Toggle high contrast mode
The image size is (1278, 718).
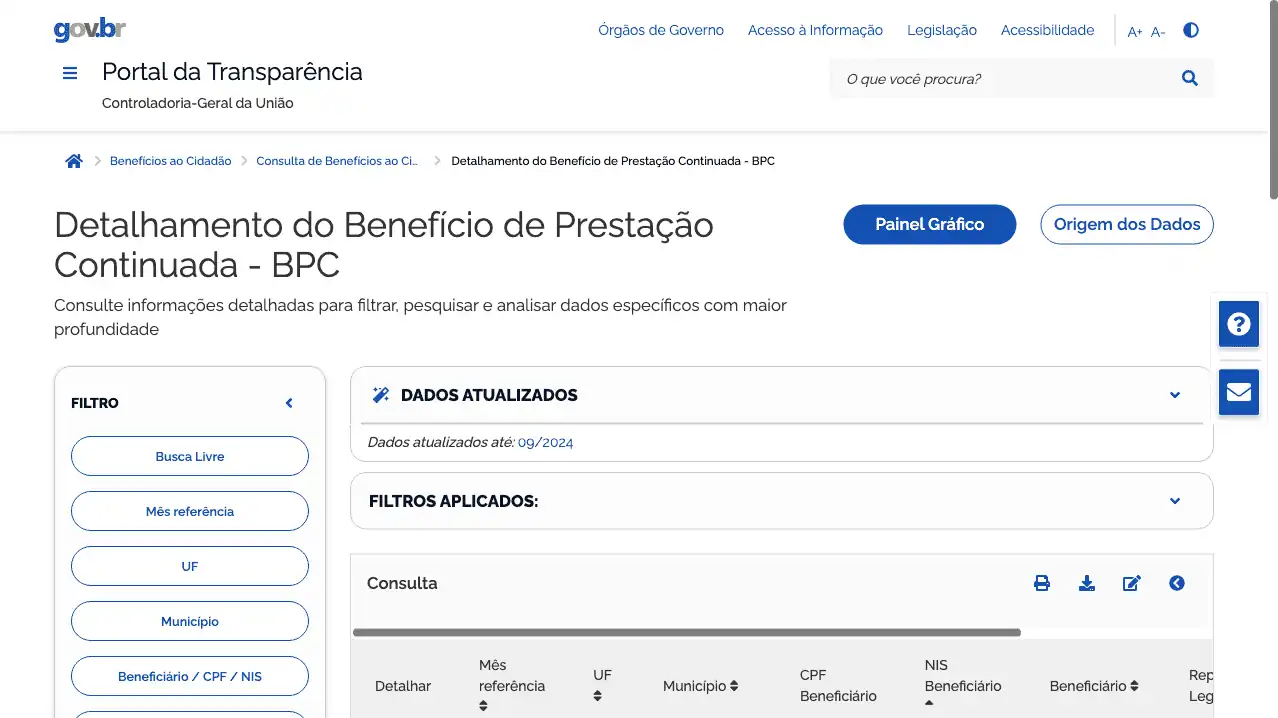point(1190,30)
